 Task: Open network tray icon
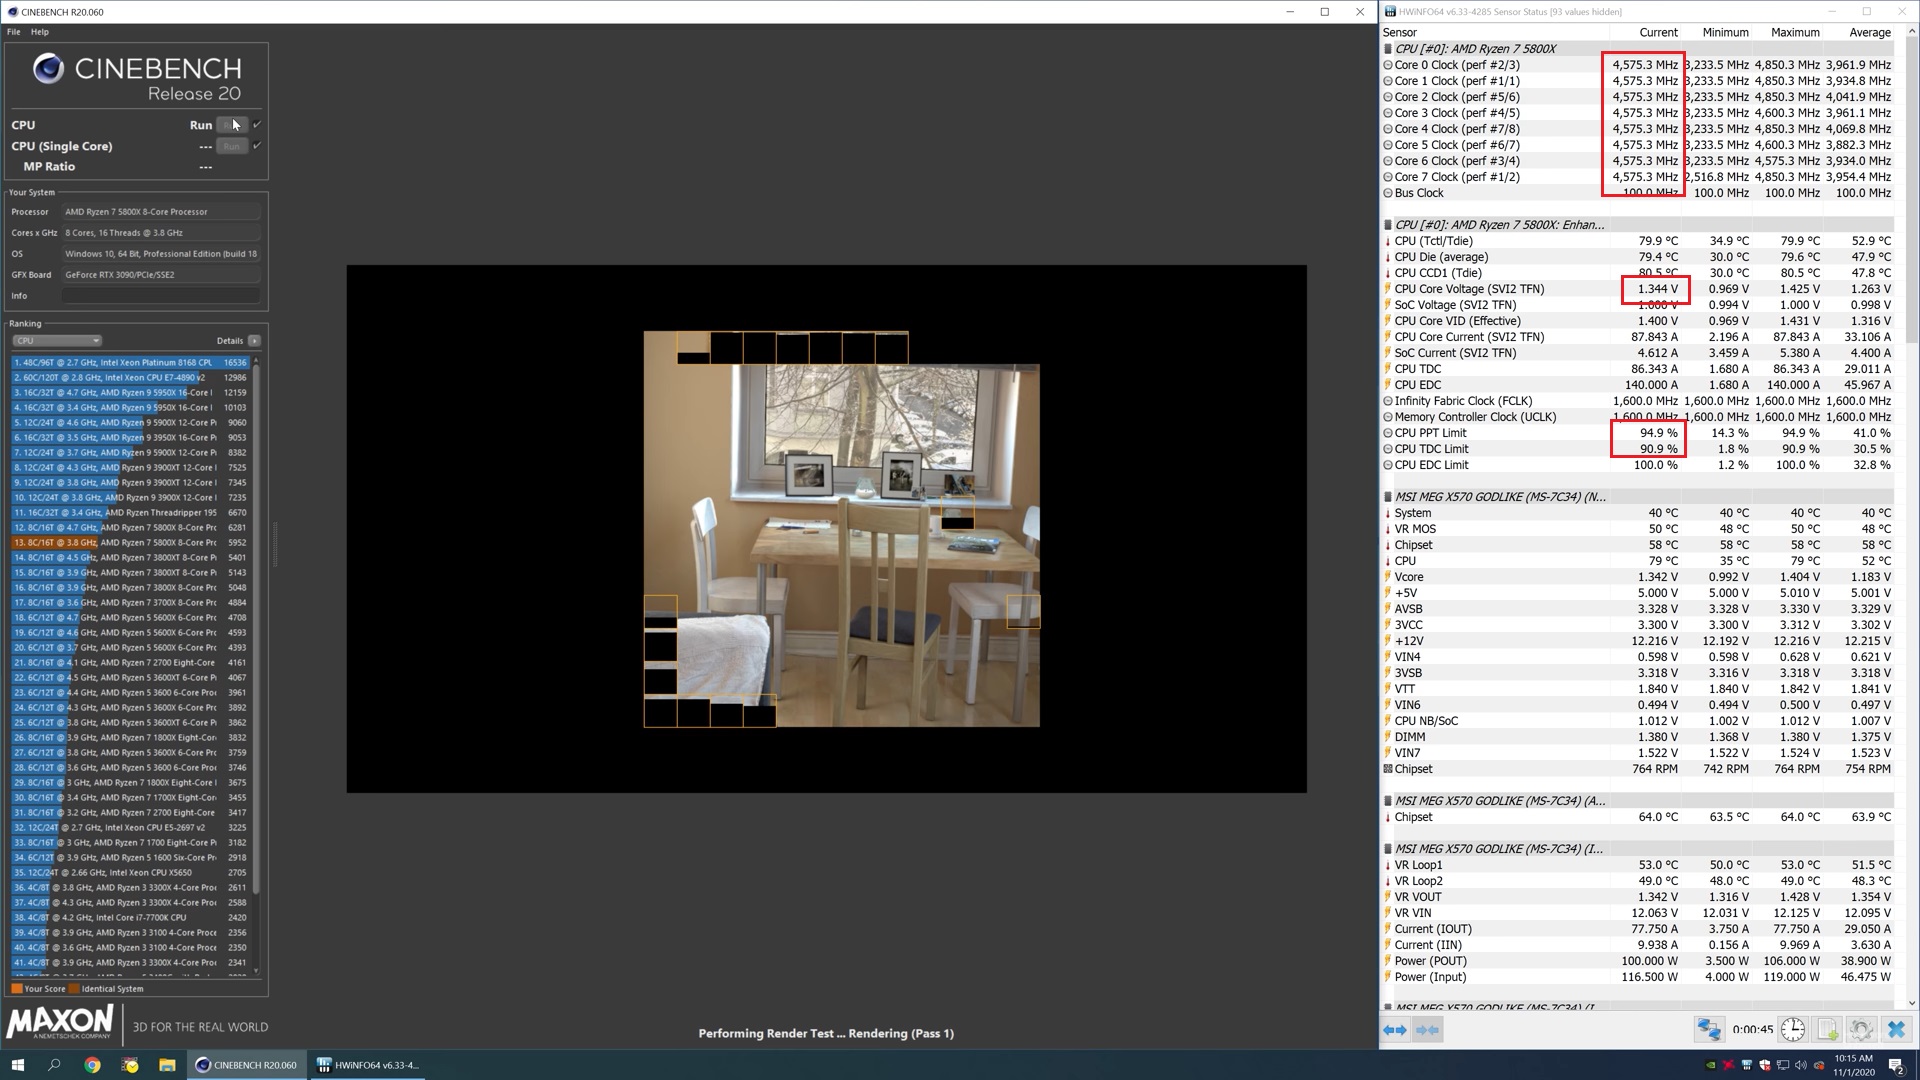coord(1783,1065)
